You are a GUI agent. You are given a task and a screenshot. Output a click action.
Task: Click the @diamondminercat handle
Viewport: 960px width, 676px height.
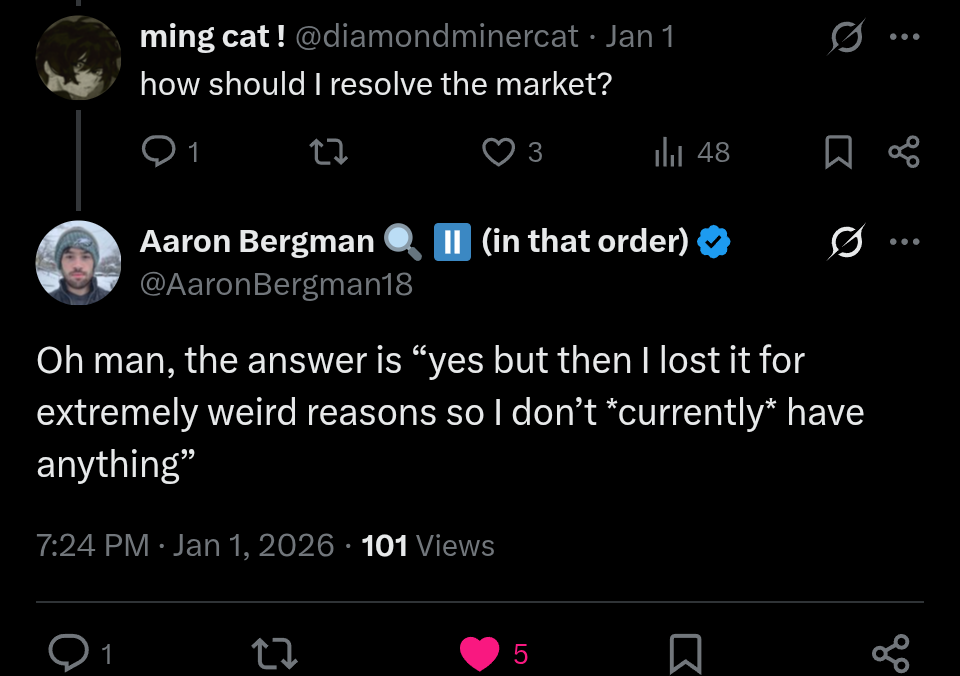coord(437,37)
